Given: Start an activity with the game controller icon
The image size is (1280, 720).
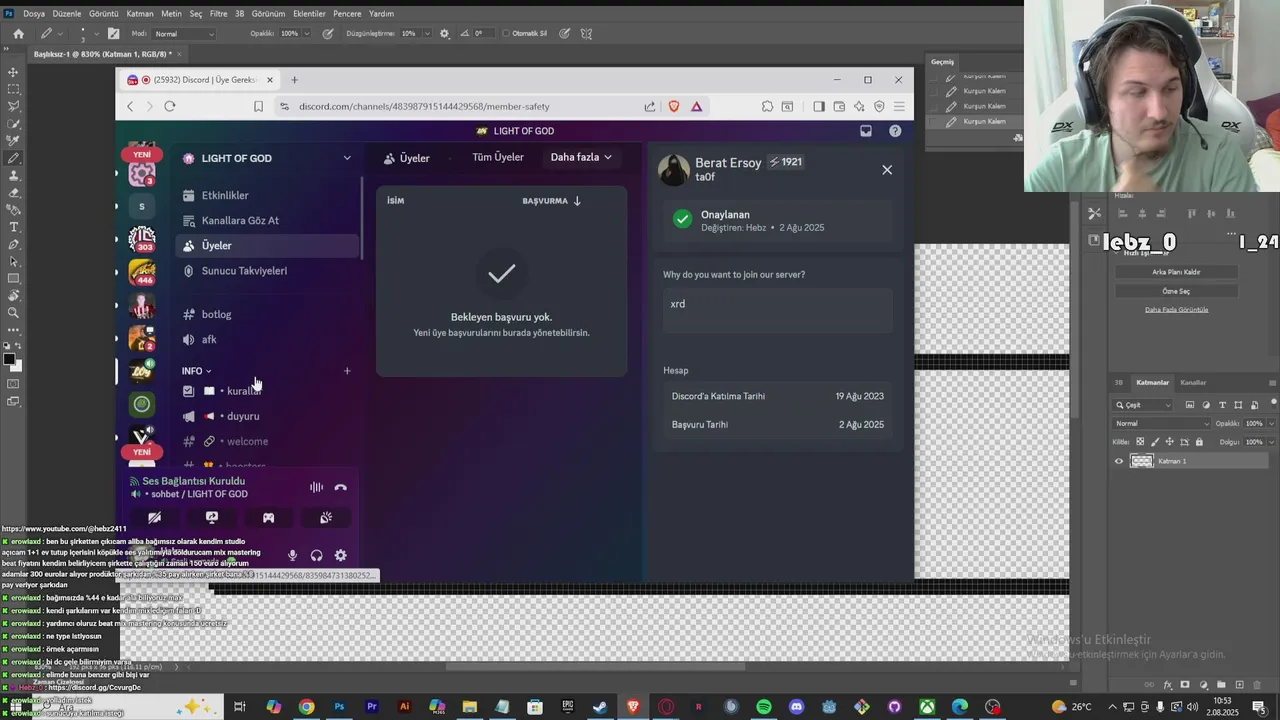Looking at the screenshot, I should point(269,518).
